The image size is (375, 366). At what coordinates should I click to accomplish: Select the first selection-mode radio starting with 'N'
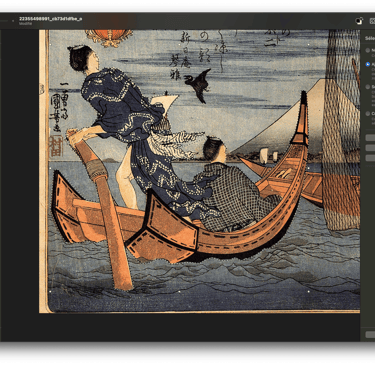pyautogui.click(x=368, y=50)
